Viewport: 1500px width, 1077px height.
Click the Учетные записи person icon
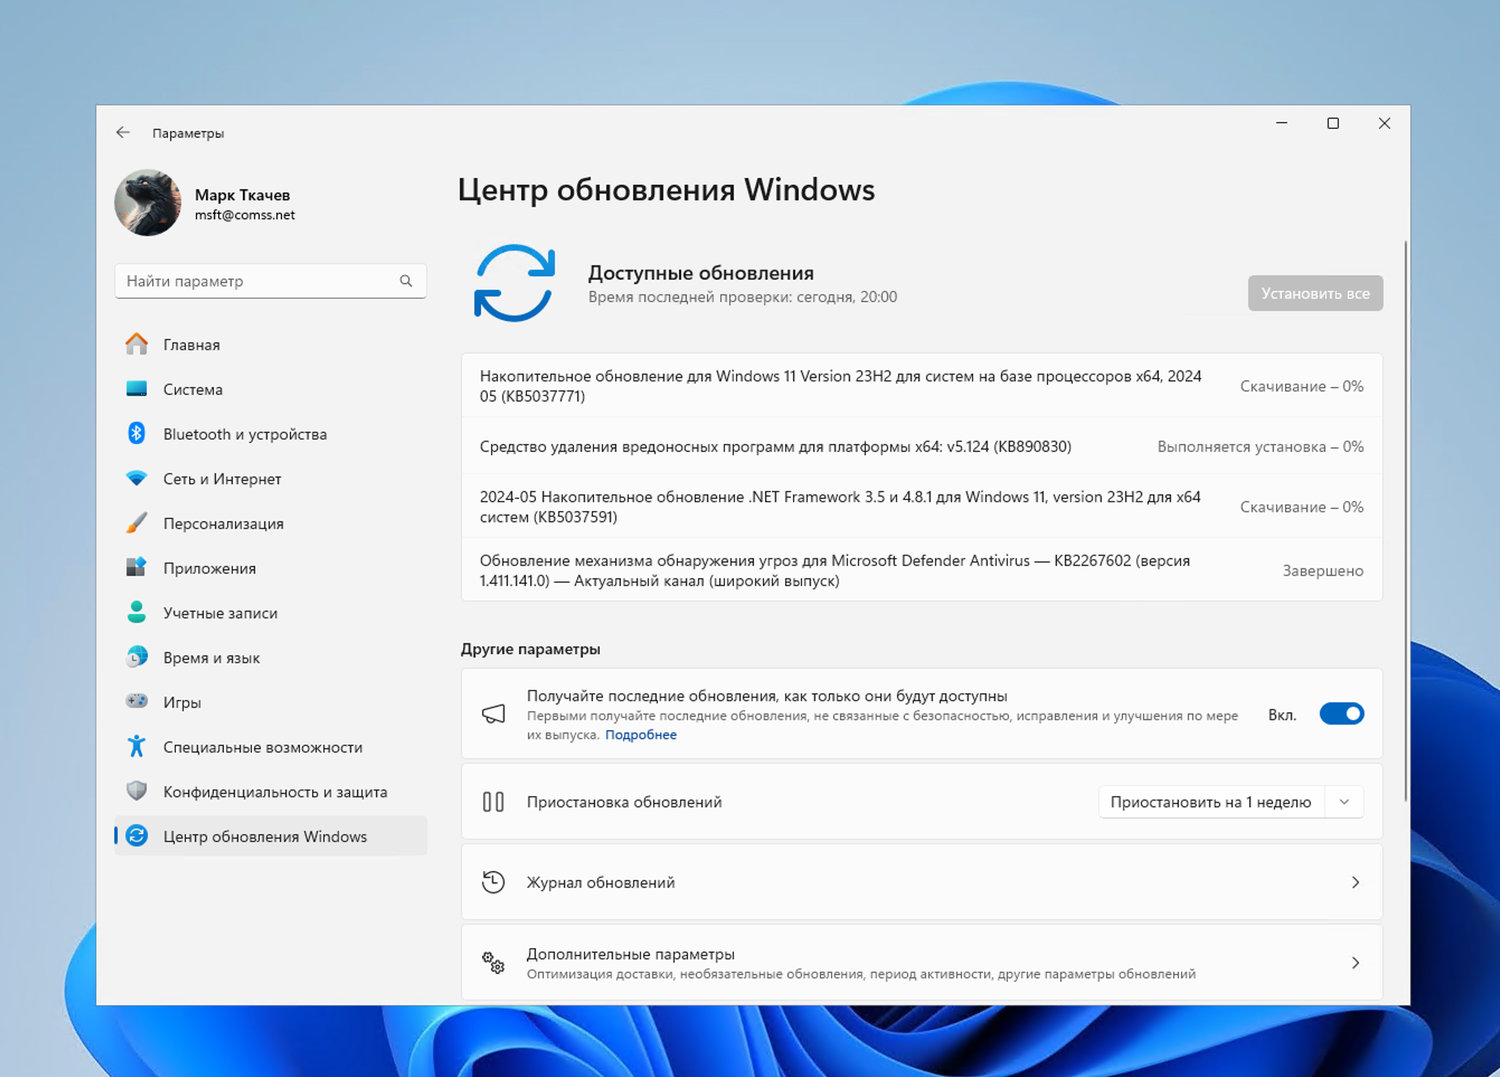pyautogui.click(x=137, y=612)
